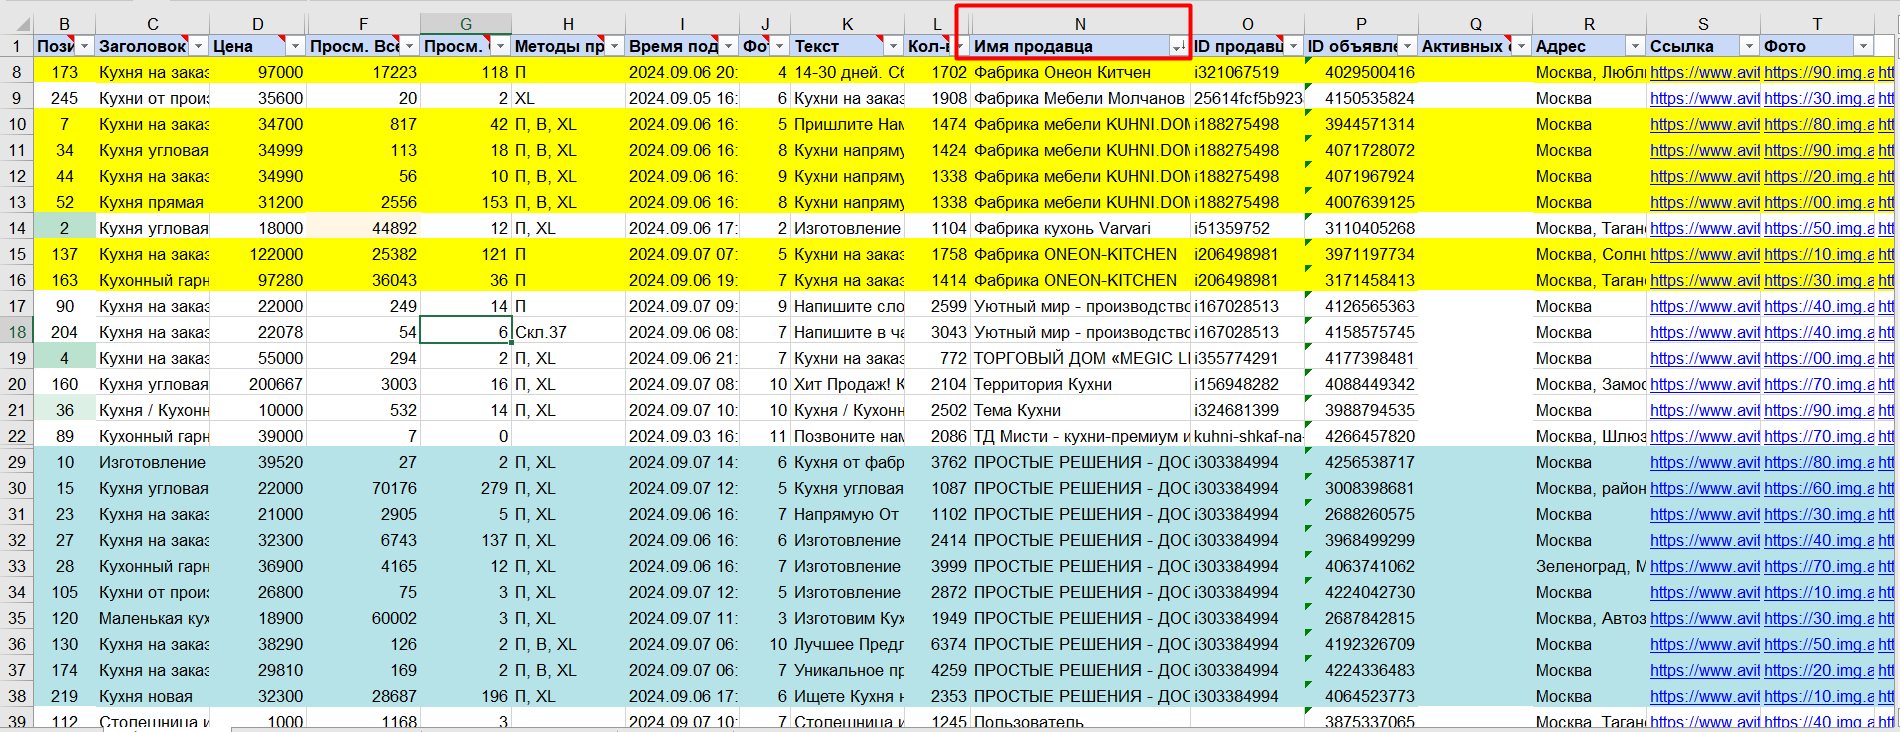The image size is (1900, 732).
Task: Open the sorted filter button on Имя продавца
Action: [x=1179, y=46]
